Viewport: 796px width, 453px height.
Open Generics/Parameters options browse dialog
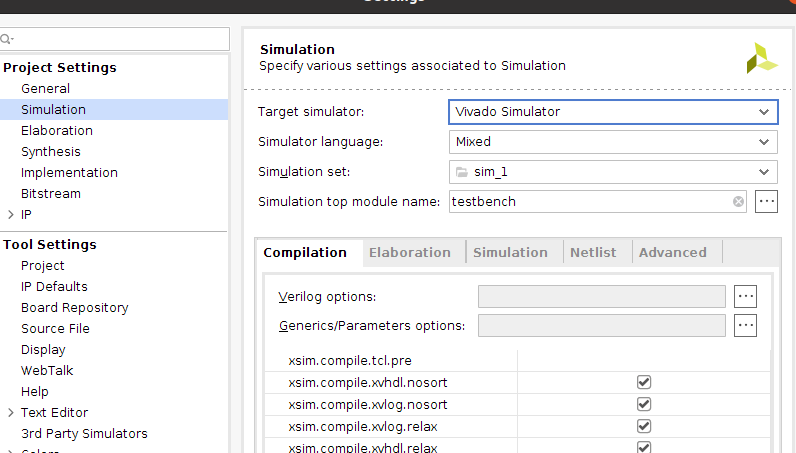click(745, 326)
